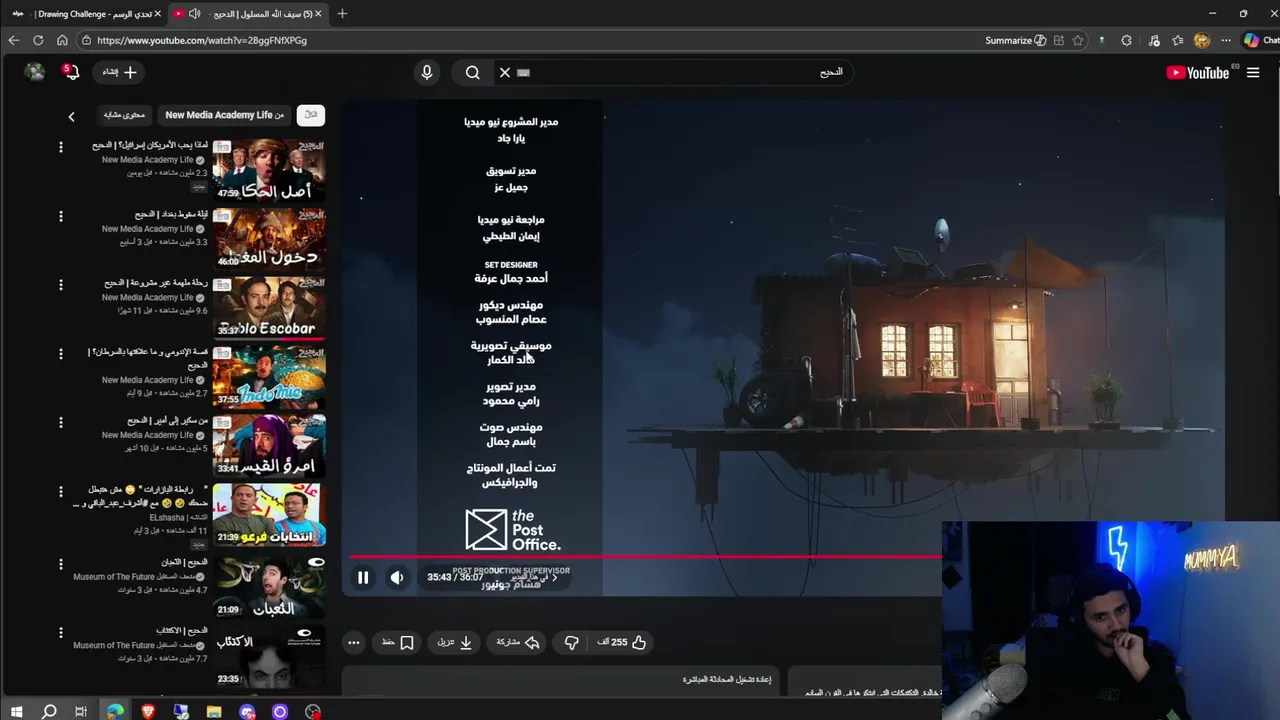
Task: Select the الكل filter chip
Action: pos(311,115)
